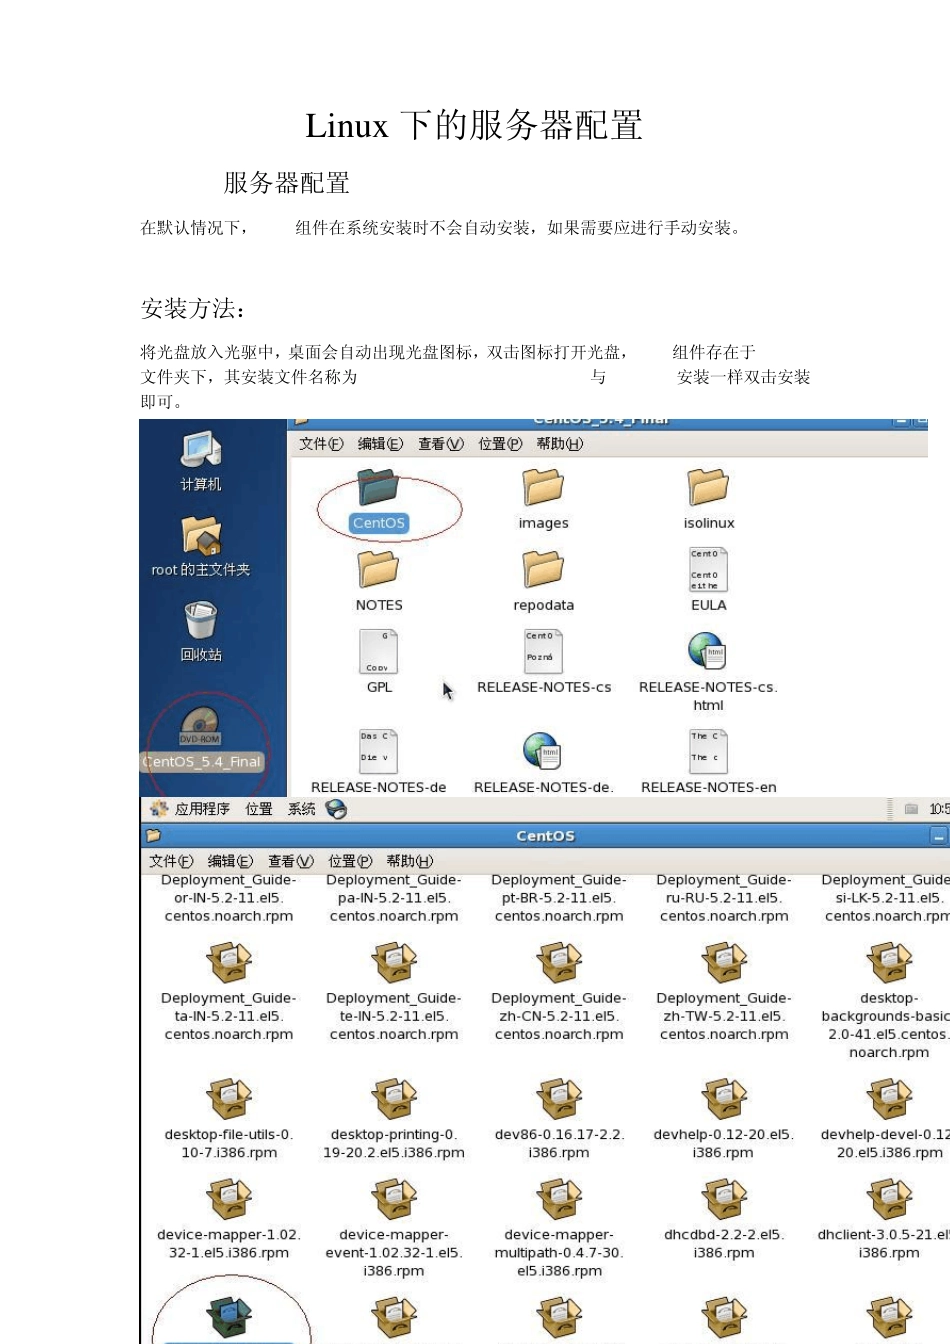950x1344 pixels.
Task: Open 编辑(E) menu in CentOS_5.4_Final window
Action: click(380, 444)
